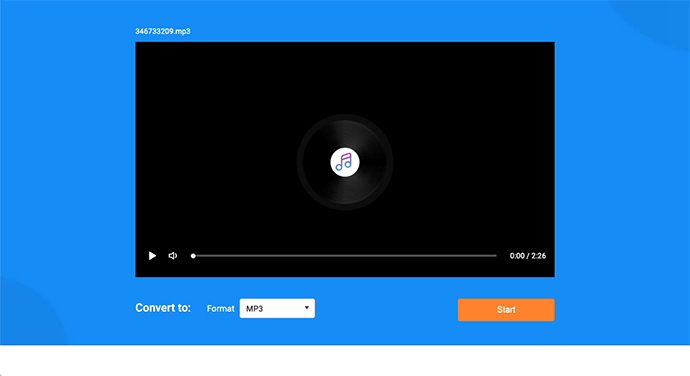Click the white area below the blue panel
This screenshot has width=690, height=376.
345,361
